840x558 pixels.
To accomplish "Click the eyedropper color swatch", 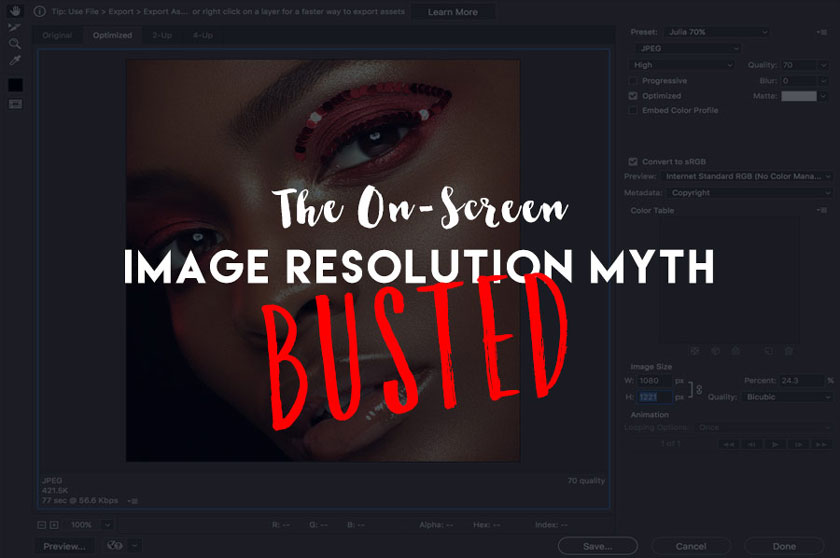I will coord(15,85).
